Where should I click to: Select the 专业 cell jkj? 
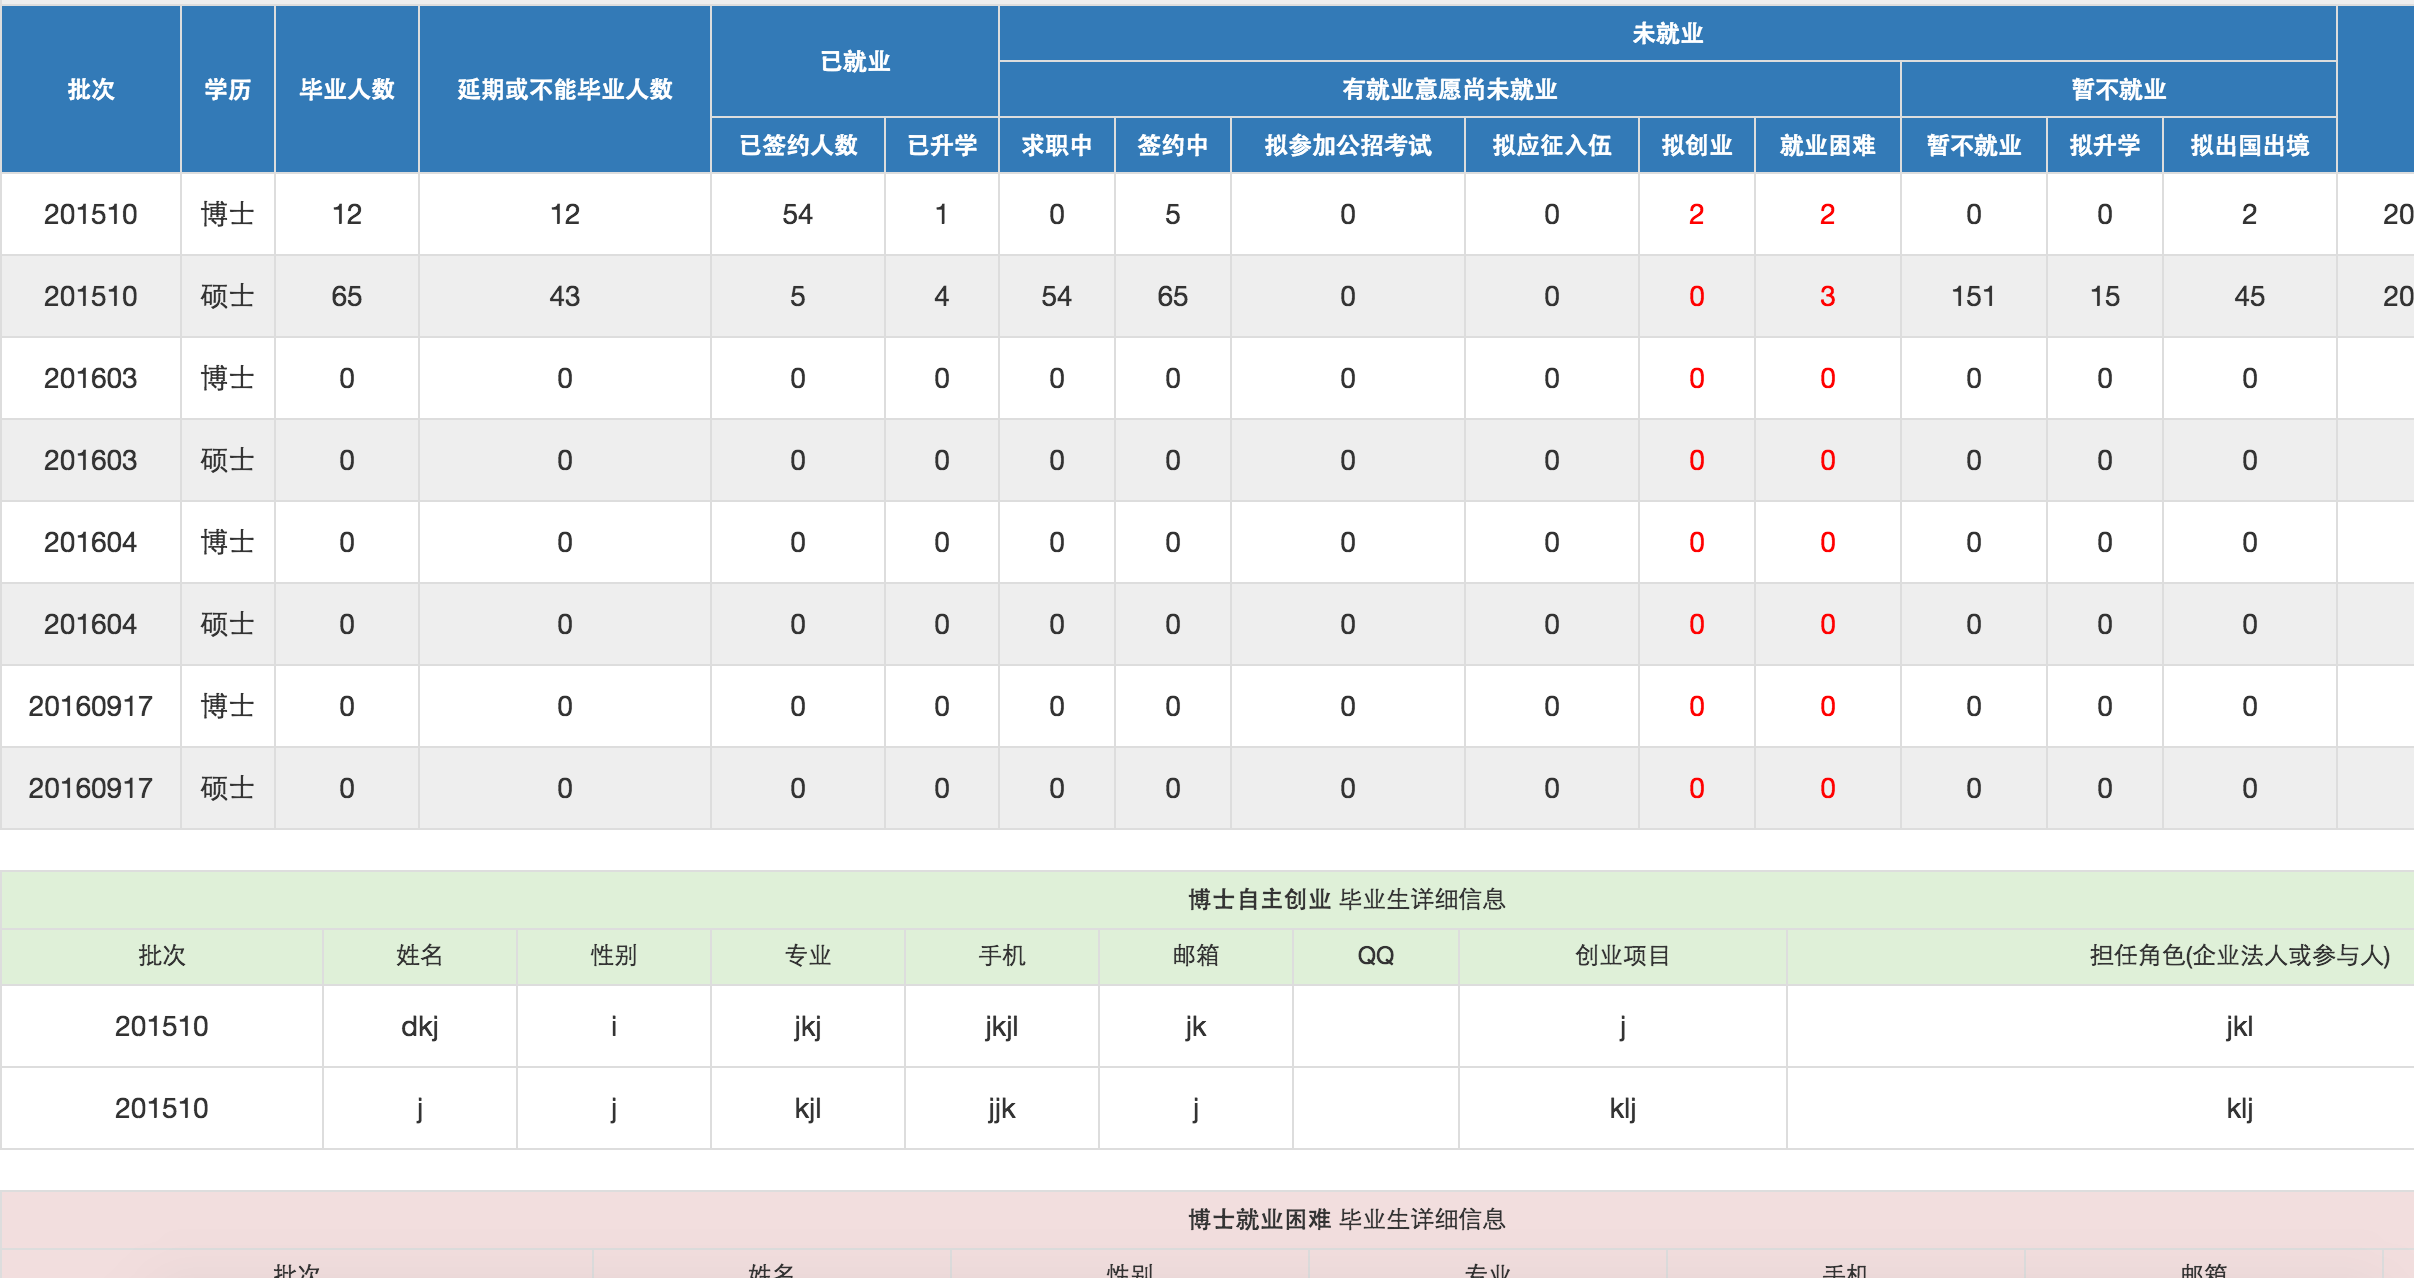[x=808, y=1026]
